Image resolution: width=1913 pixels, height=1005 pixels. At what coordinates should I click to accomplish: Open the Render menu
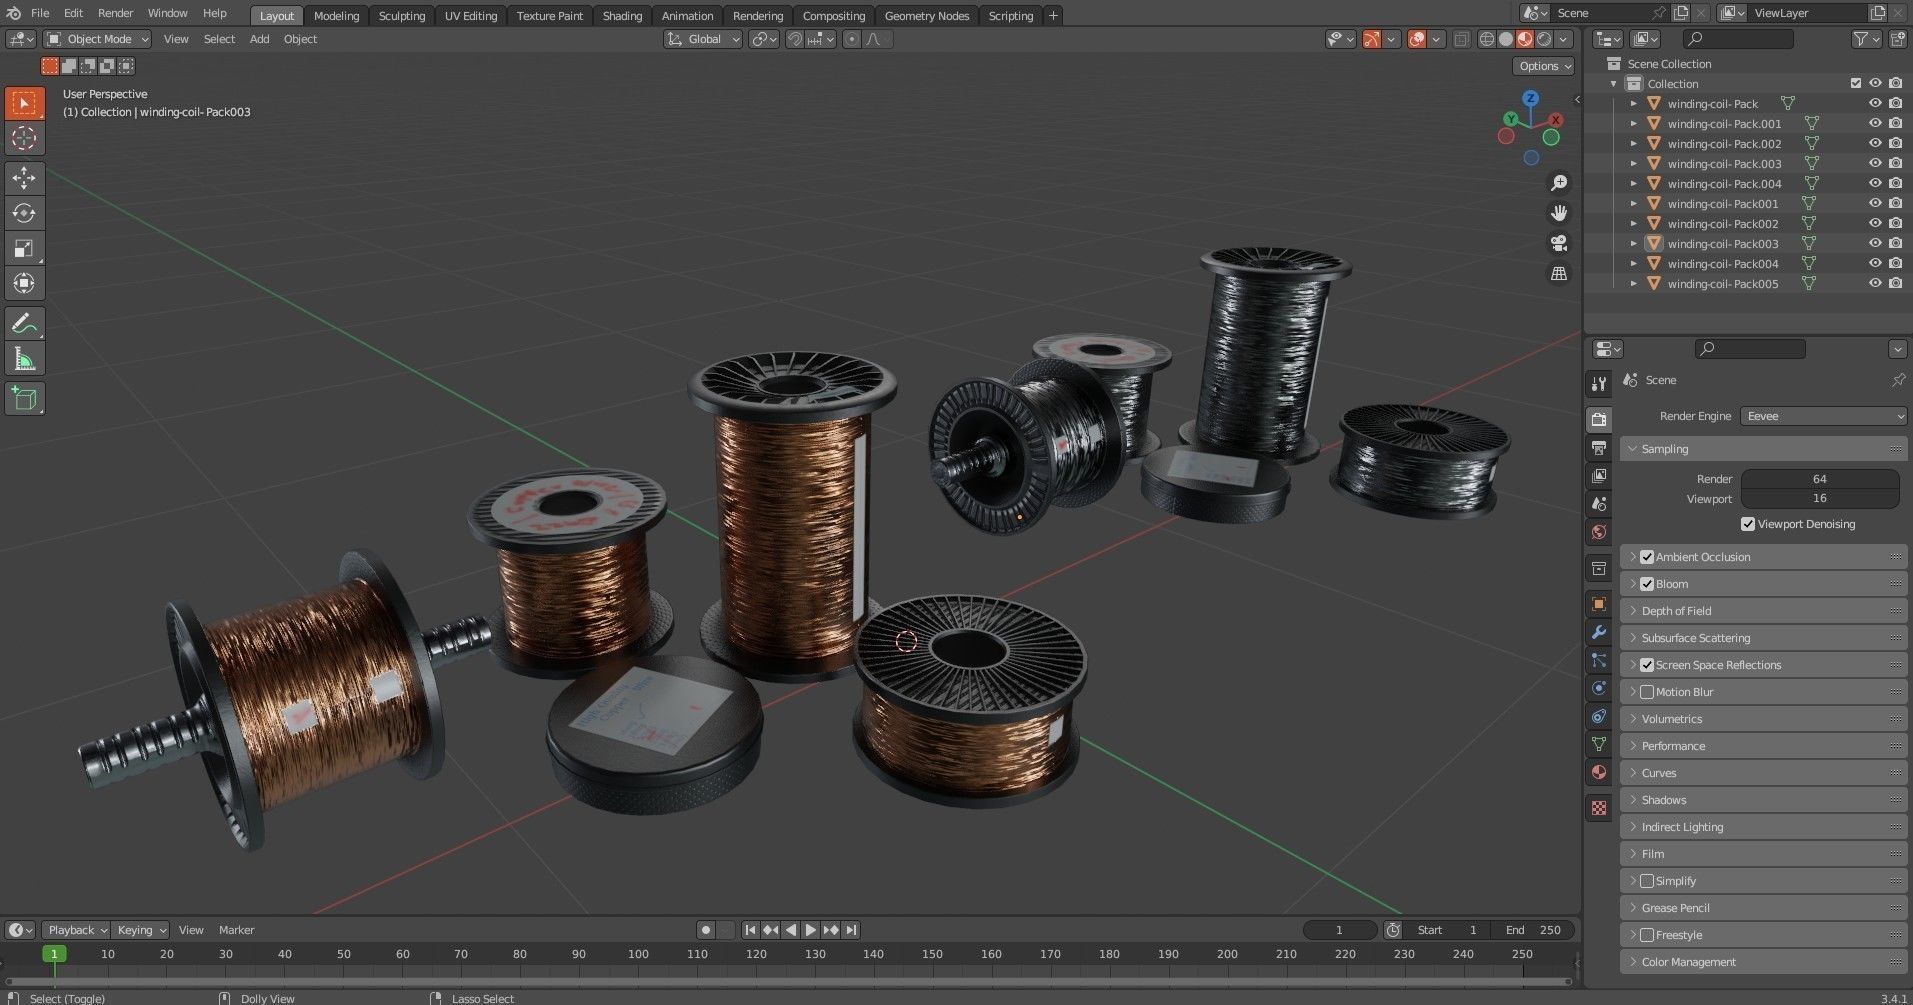[x=115, y=13]
